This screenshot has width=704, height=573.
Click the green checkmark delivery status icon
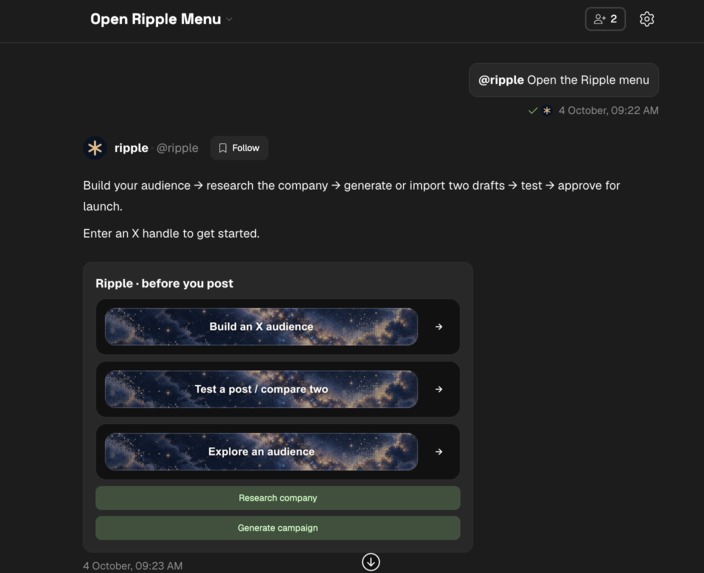(532, 110)
